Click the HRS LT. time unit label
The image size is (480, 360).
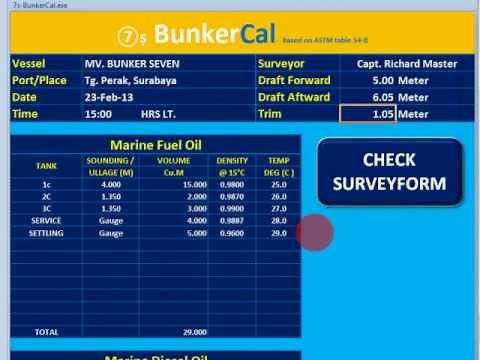pyautogui.click(x=158, y=114)
